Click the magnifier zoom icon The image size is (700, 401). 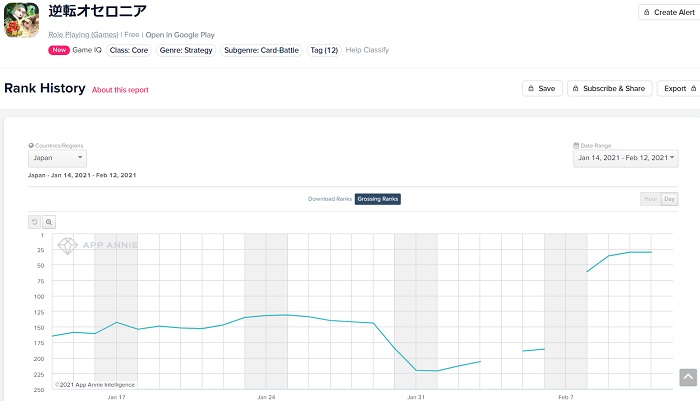49,222
